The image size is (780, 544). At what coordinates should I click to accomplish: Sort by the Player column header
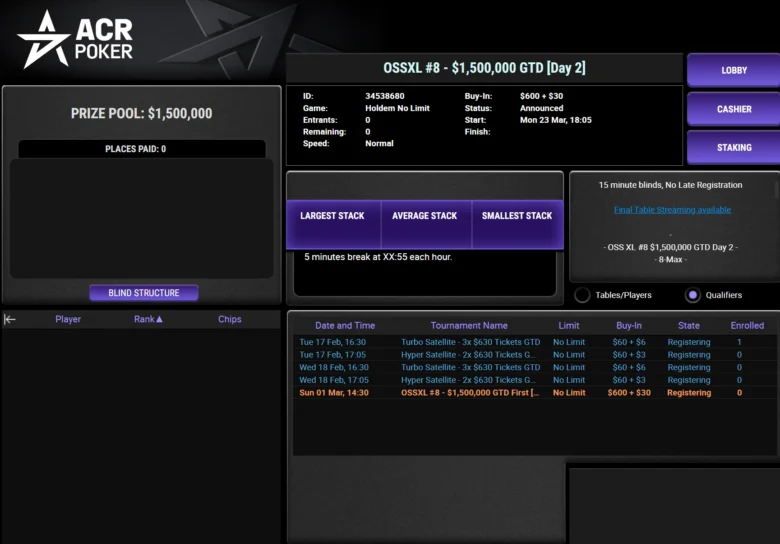pyautogui.click(x=68, y=319)
